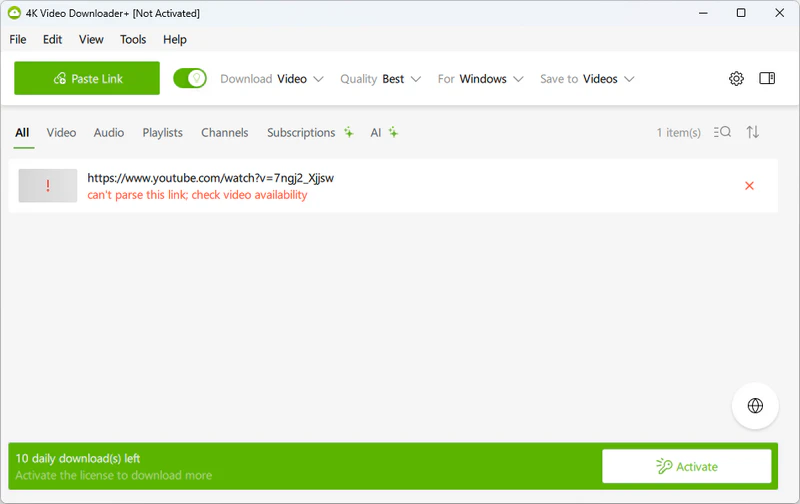Switch to the Channels tab
This screenshot has width=800, height=504.
pos(224,133)
